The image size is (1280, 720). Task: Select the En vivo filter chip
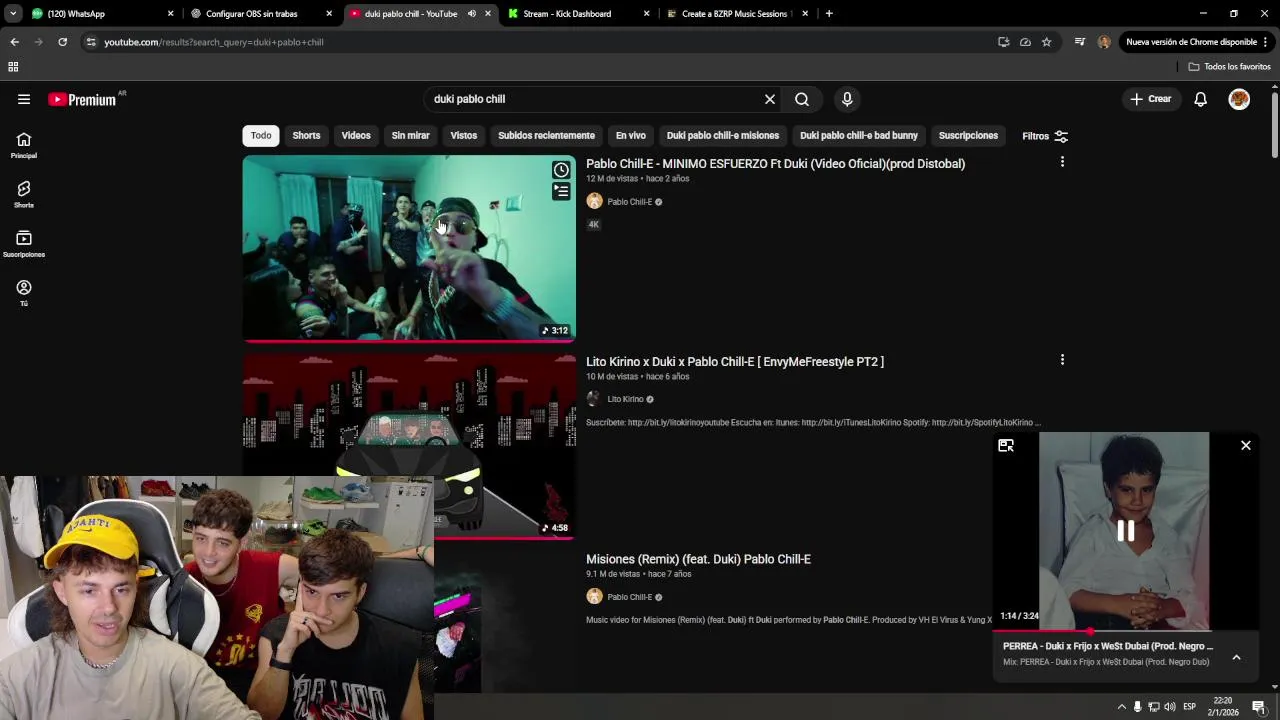pyautogui.click(x=631, y=136)
